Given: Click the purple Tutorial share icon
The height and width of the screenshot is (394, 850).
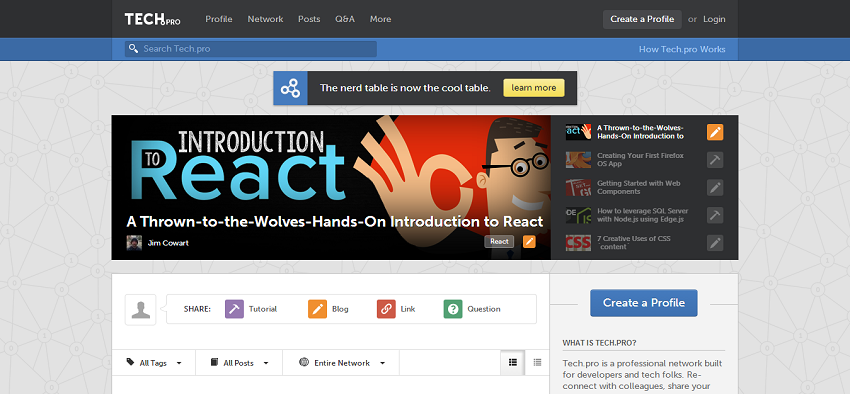Looking at the screenshot, I should pos(234,309).
